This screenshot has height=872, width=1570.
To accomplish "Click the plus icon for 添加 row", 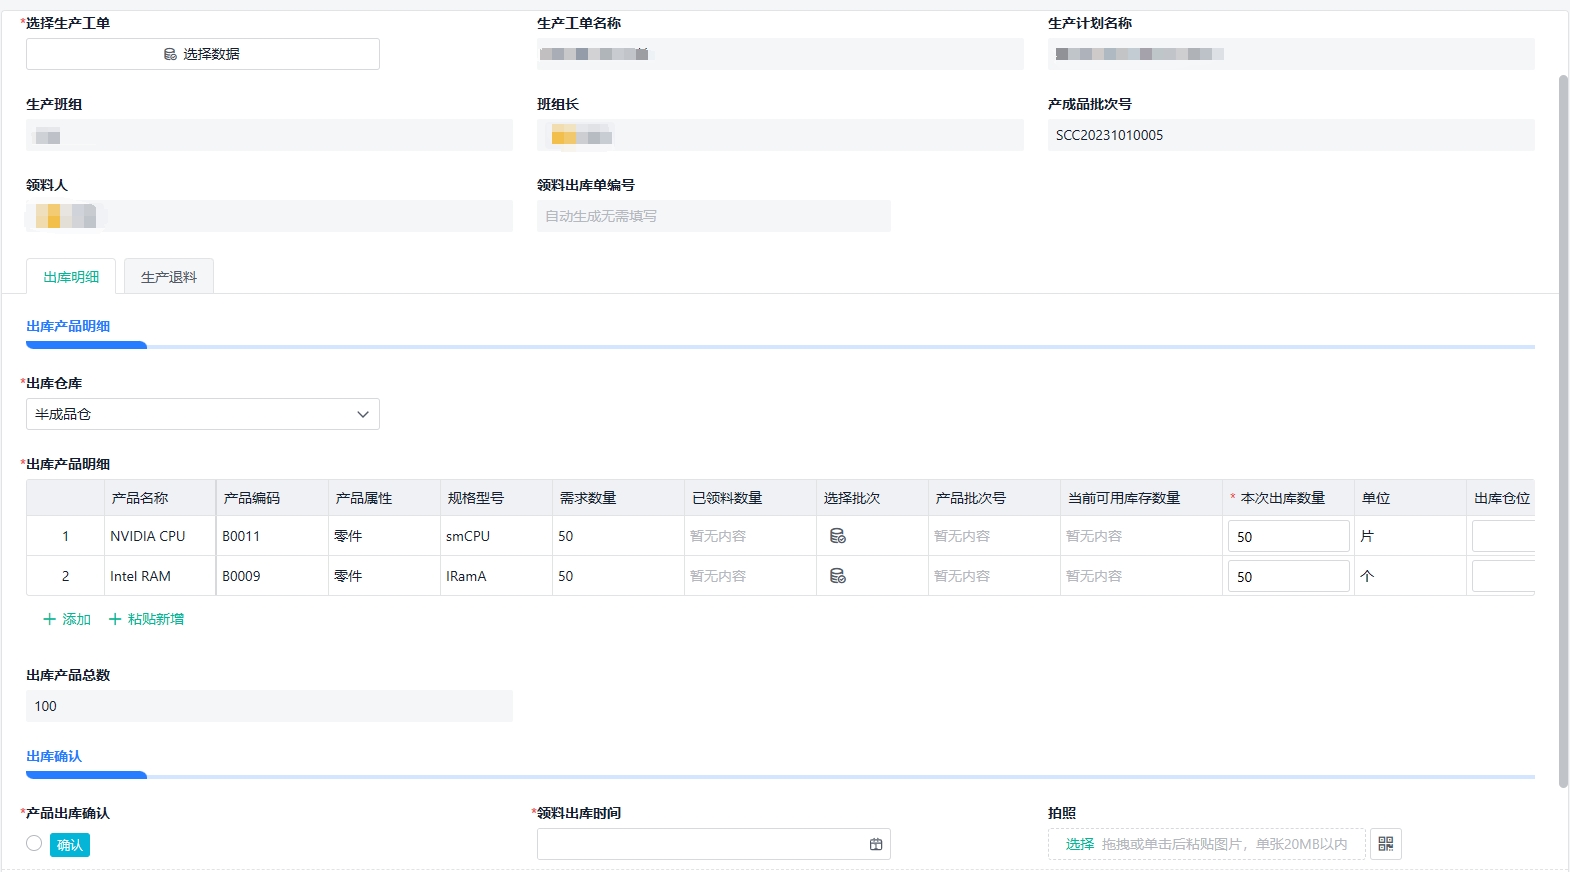I will tap(49, 619).
